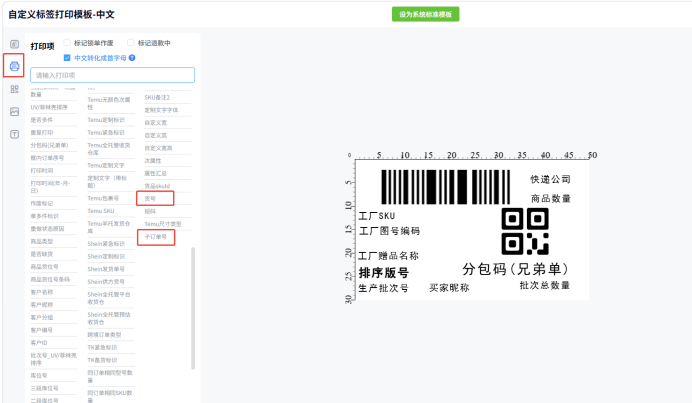The image size is (692, 403).
Task: Add the 重复打印 print item
Action: pyautogui.click(x=41, y=132)
